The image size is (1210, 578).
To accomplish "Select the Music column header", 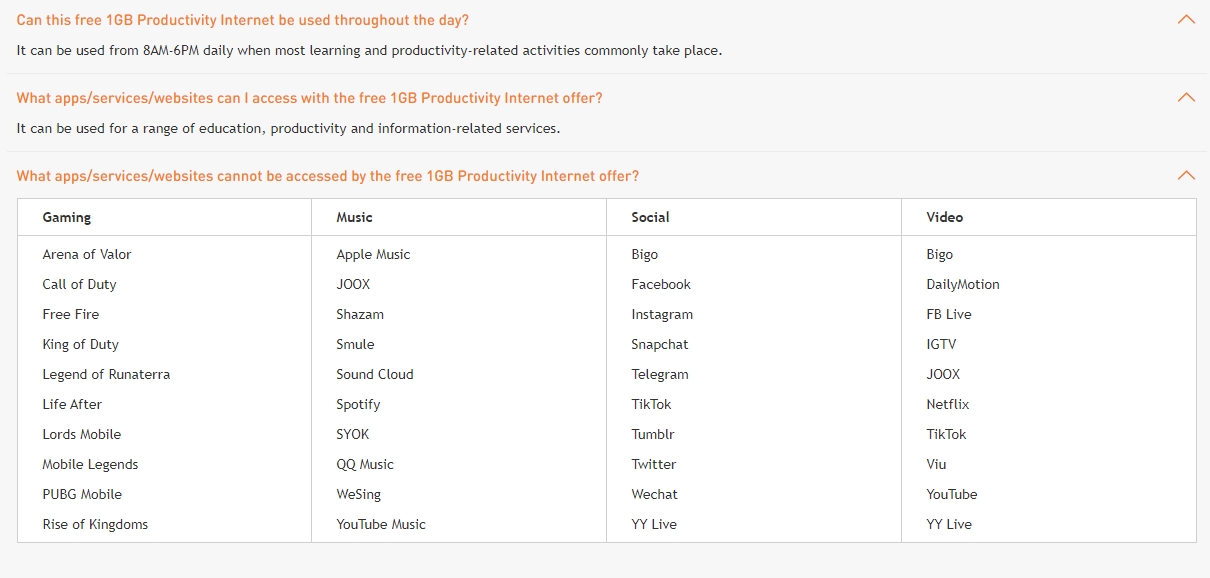I will click(x=355, y=217).
